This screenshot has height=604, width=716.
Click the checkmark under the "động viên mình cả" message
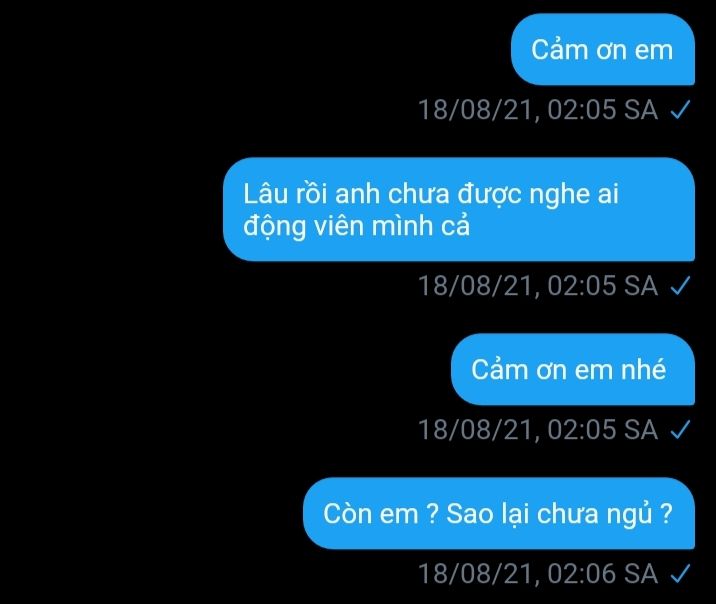pos(680,286)
